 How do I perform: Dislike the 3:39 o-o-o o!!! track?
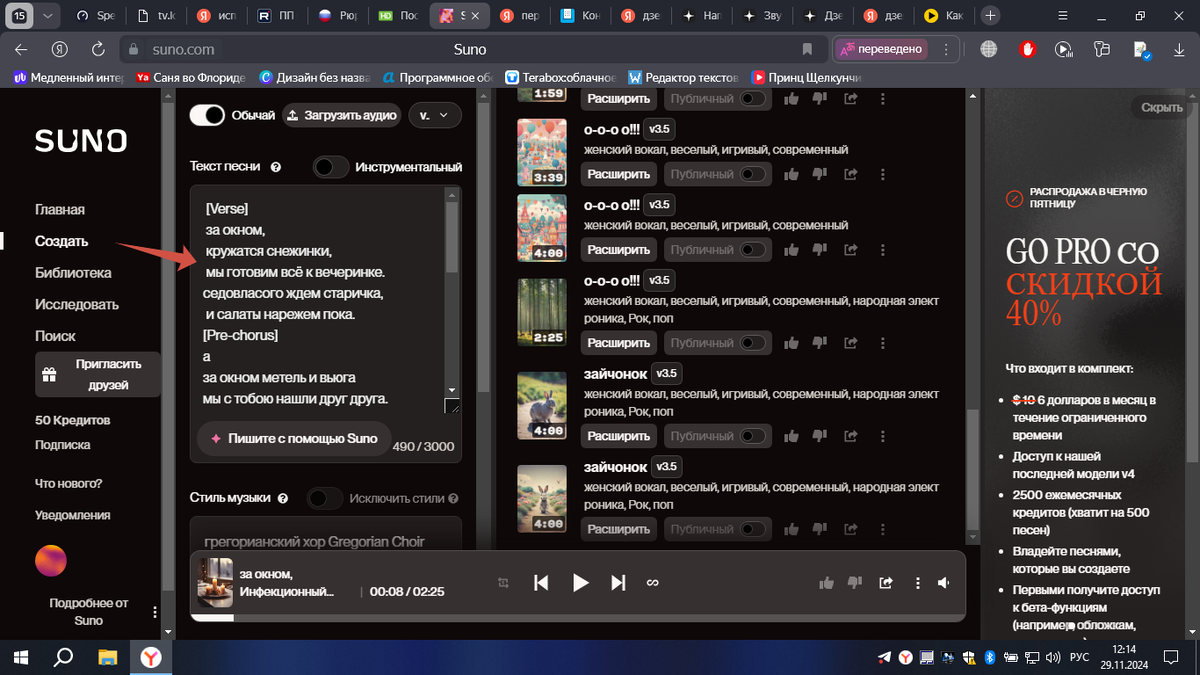820,174
